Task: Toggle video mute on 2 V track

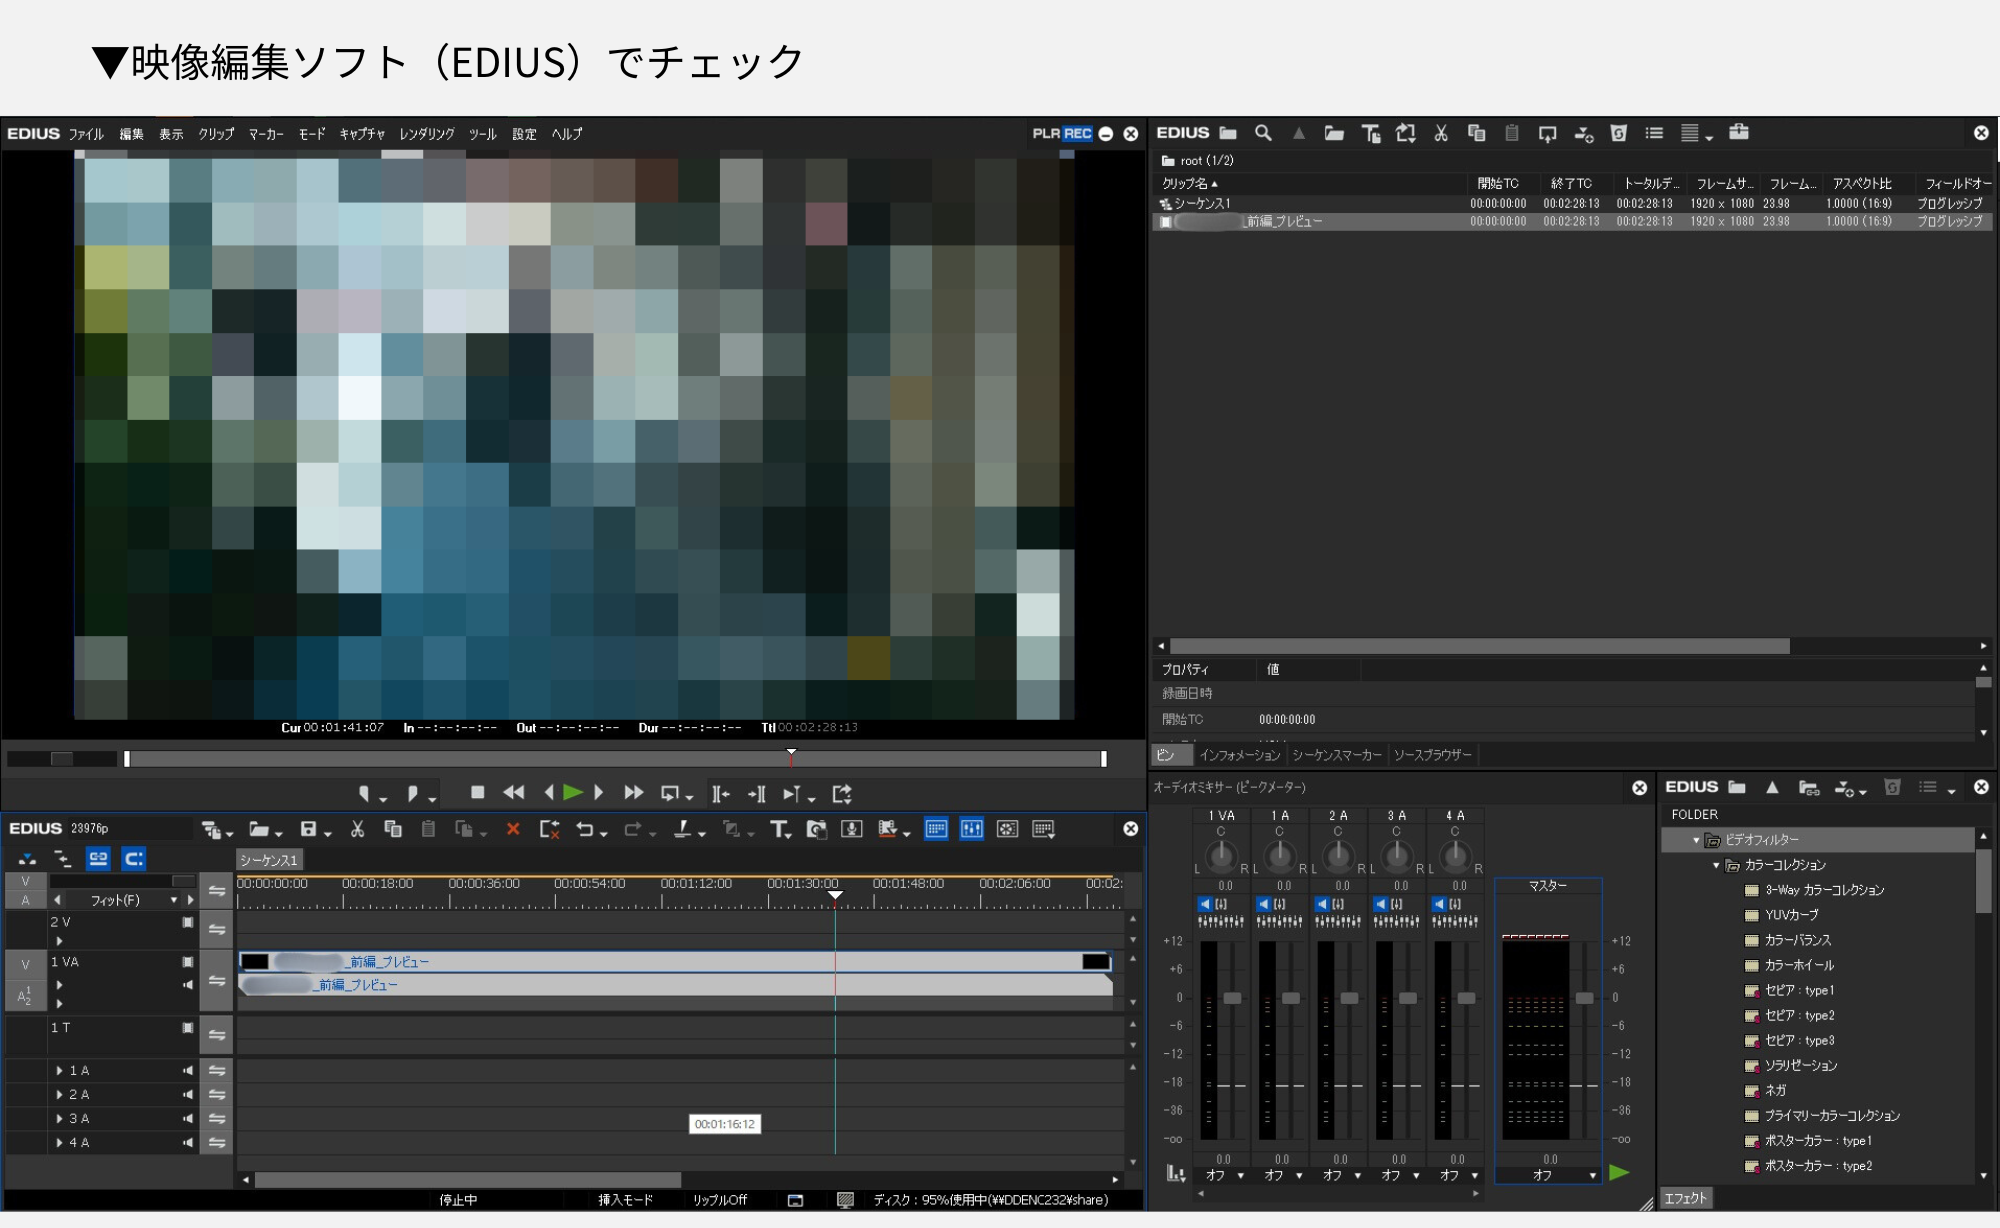Action: point(187,922)
